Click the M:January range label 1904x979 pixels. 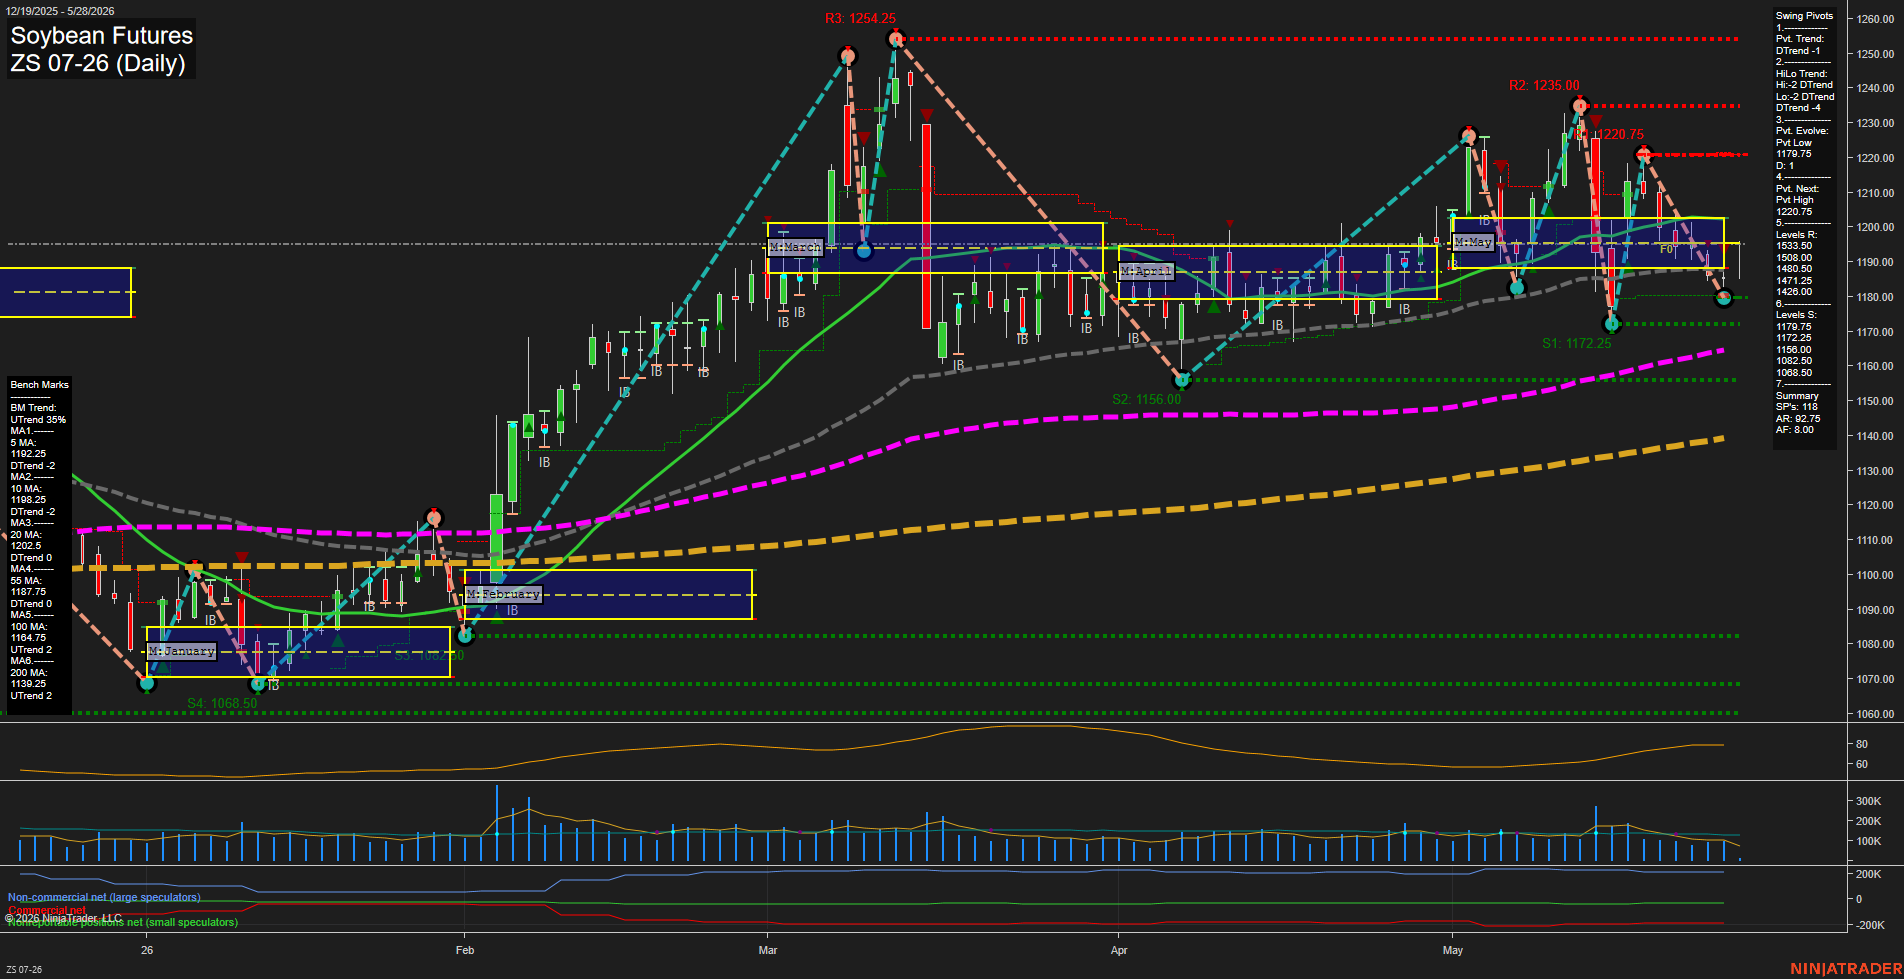(181, 651)
